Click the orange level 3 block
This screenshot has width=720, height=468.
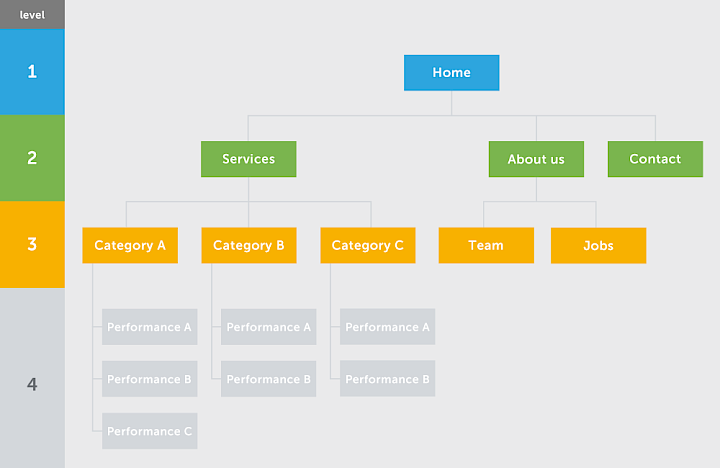[32, 244]
